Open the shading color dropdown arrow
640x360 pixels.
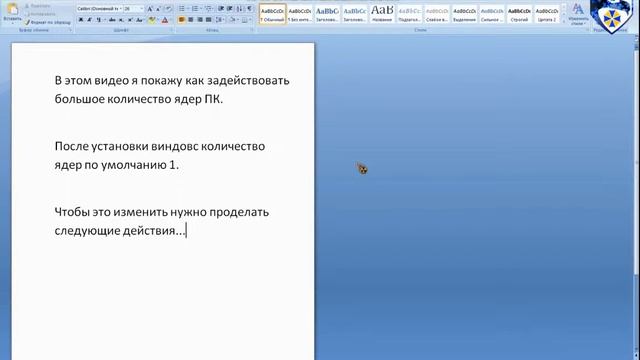click(238, 20)
